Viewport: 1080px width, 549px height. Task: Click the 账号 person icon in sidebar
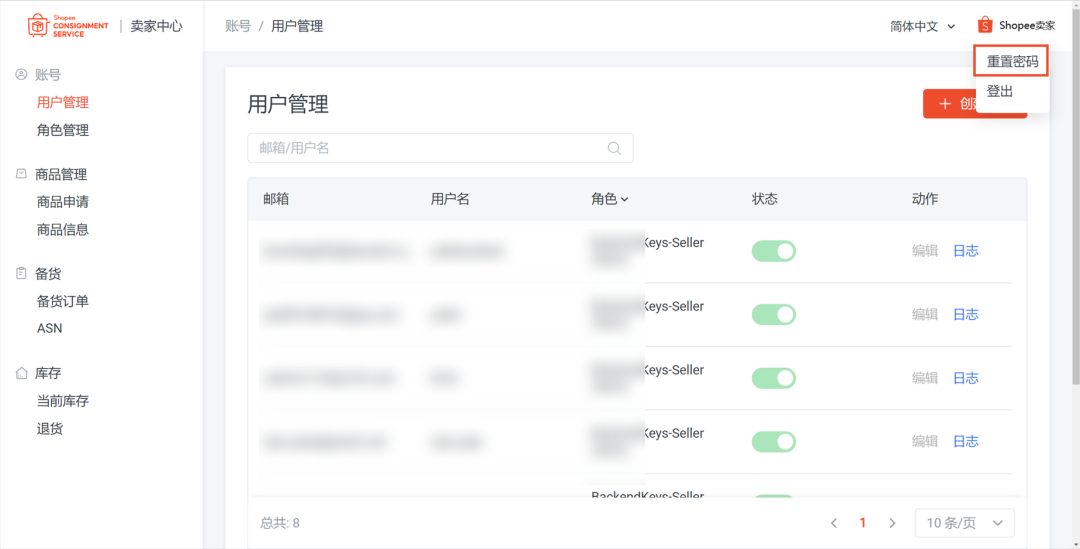21,74
